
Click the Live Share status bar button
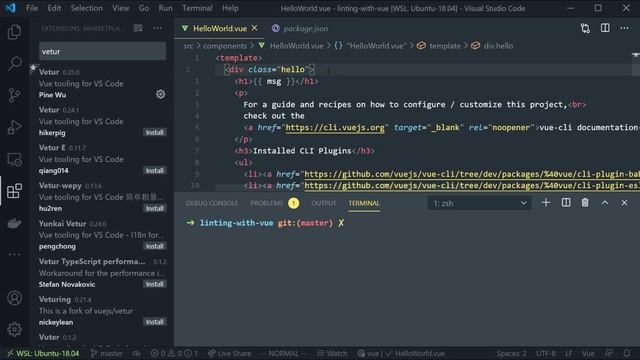pyautogui.click(x=230, y=353)
